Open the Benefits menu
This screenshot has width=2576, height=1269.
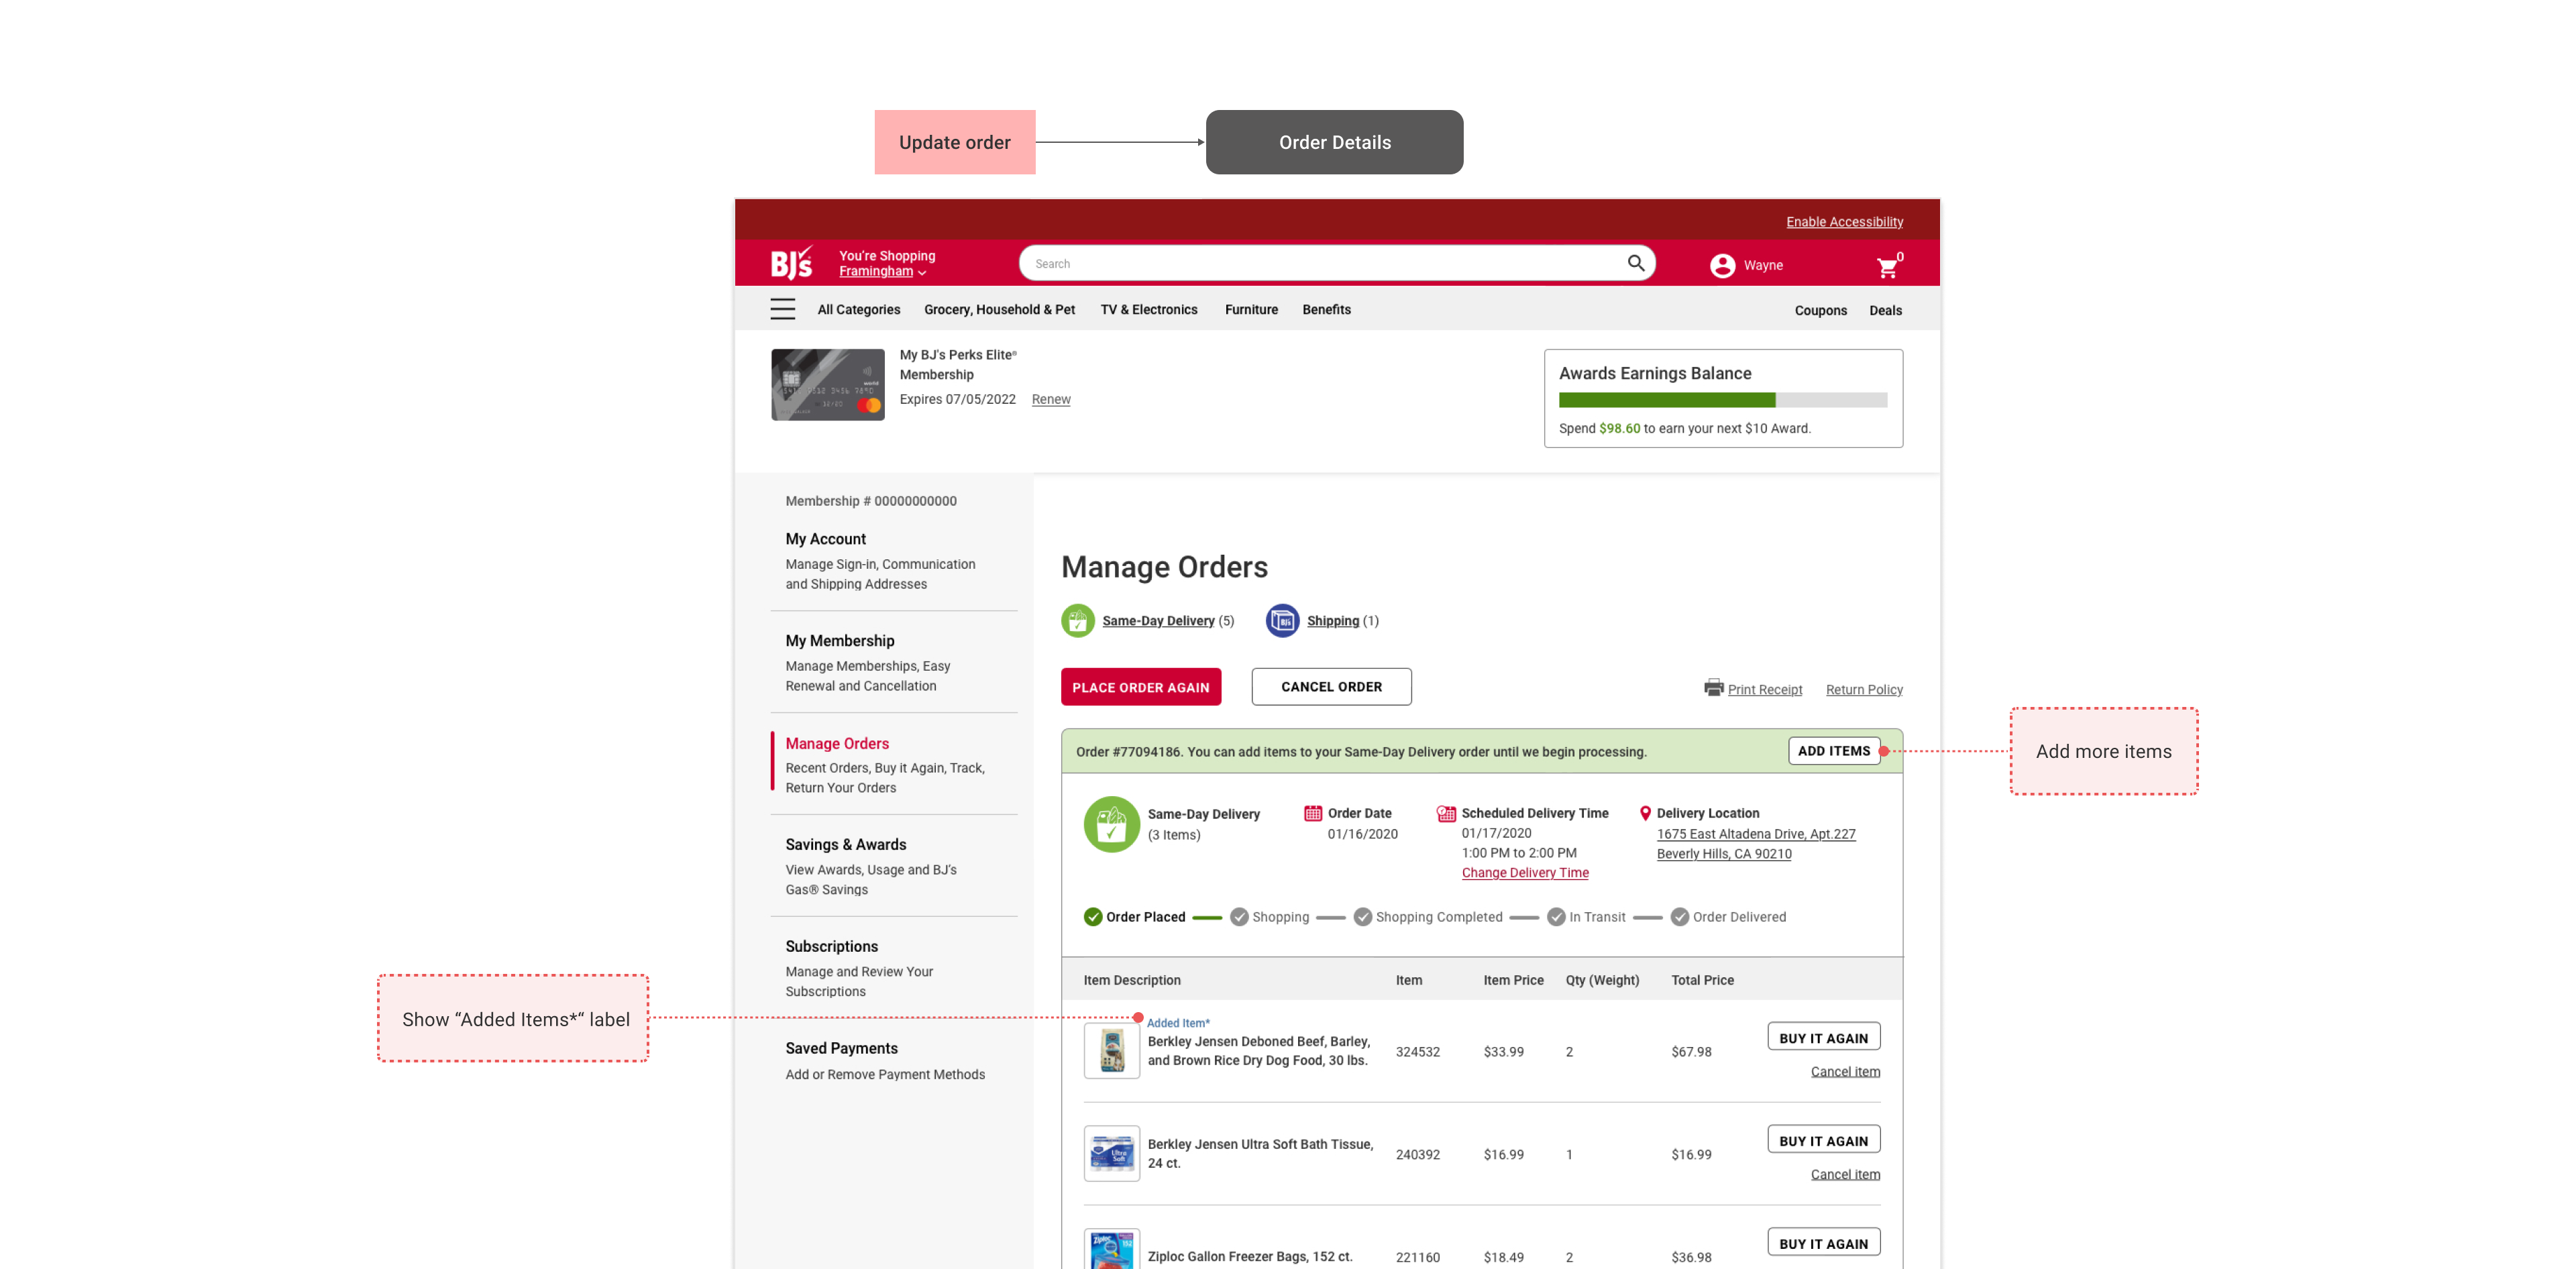click(x=1326, y=310)
